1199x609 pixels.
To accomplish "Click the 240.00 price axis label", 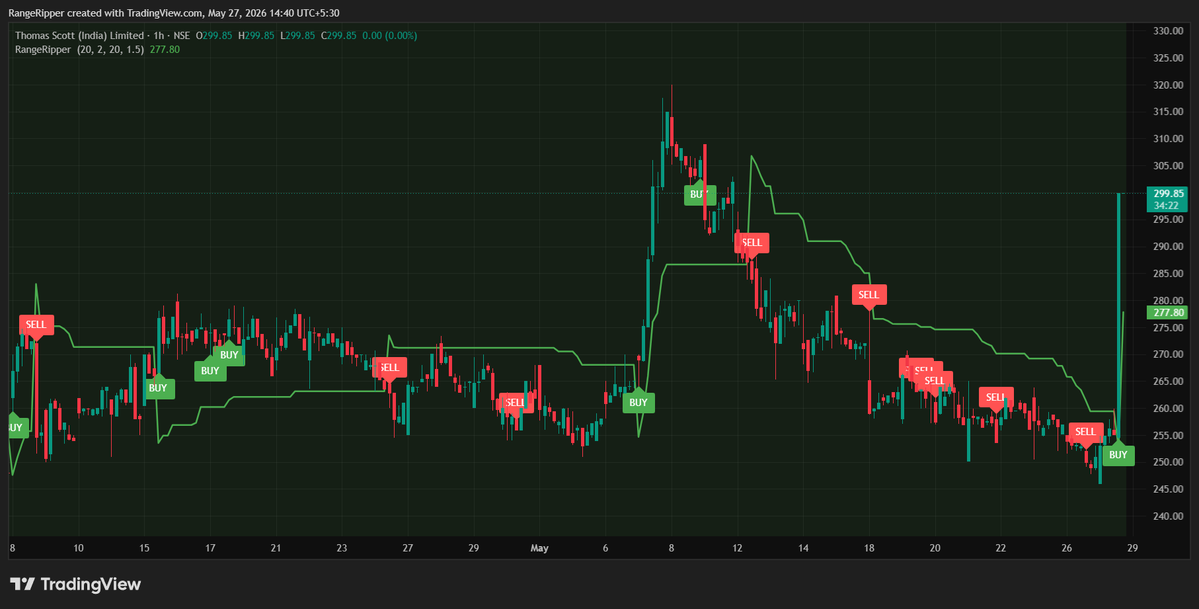I will (x=1168, y=516).
